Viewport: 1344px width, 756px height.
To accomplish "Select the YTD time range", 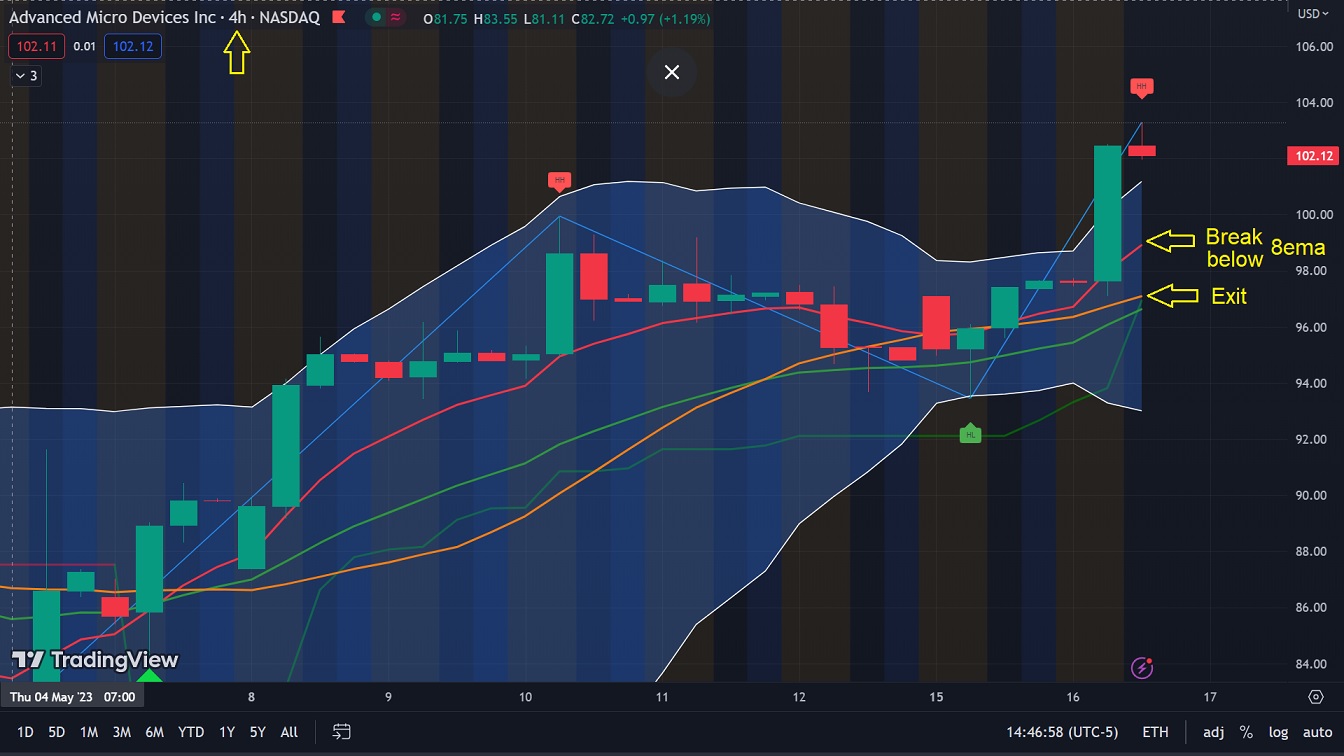I will [x=191, y=732].
